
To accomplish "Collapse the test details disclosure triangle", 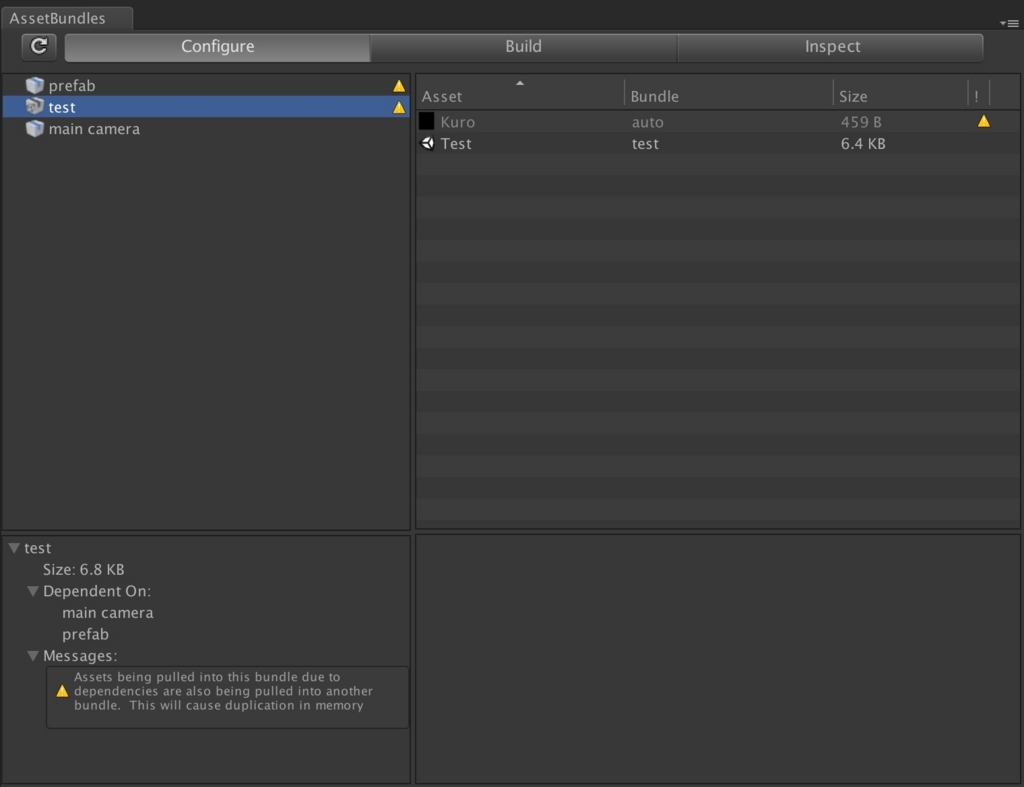I will (13, 547).
